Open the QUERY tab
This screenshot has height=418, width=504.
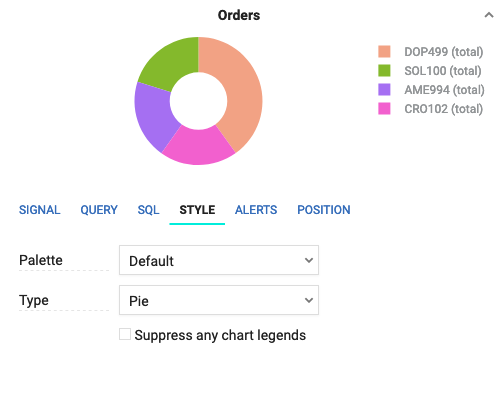(x=99, y=210)
